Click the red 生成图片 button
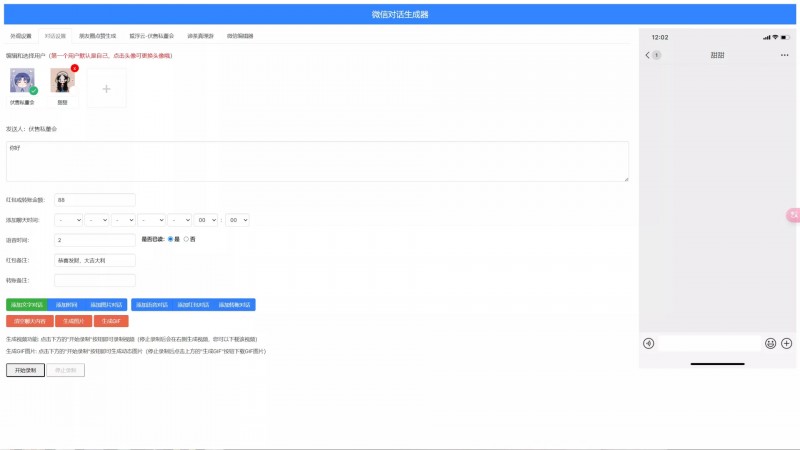Screen dimensions: 800x450 click(73, 321)
